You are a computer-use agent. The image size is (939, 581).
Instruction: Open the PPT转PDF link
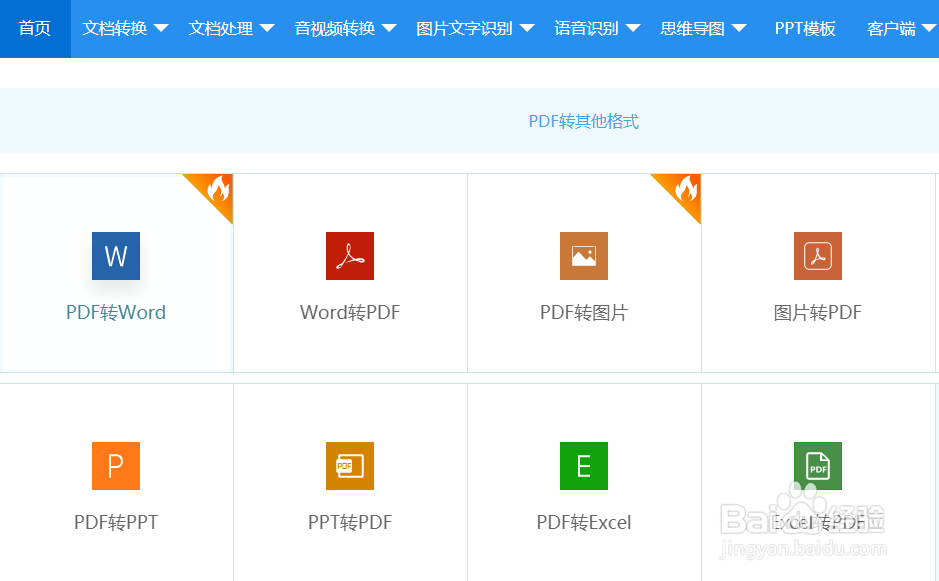click(350, 522)
